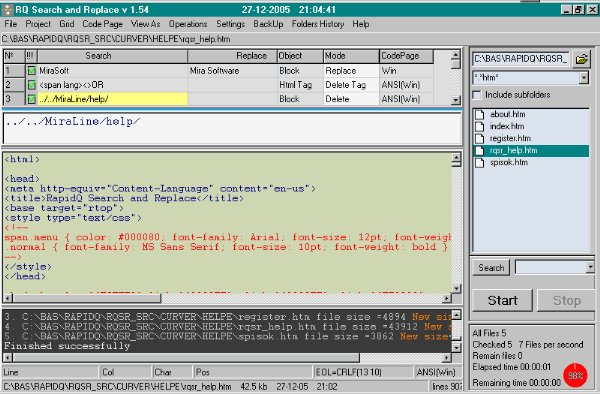
Task: Click the Stop button
Action: pos(566,301)
